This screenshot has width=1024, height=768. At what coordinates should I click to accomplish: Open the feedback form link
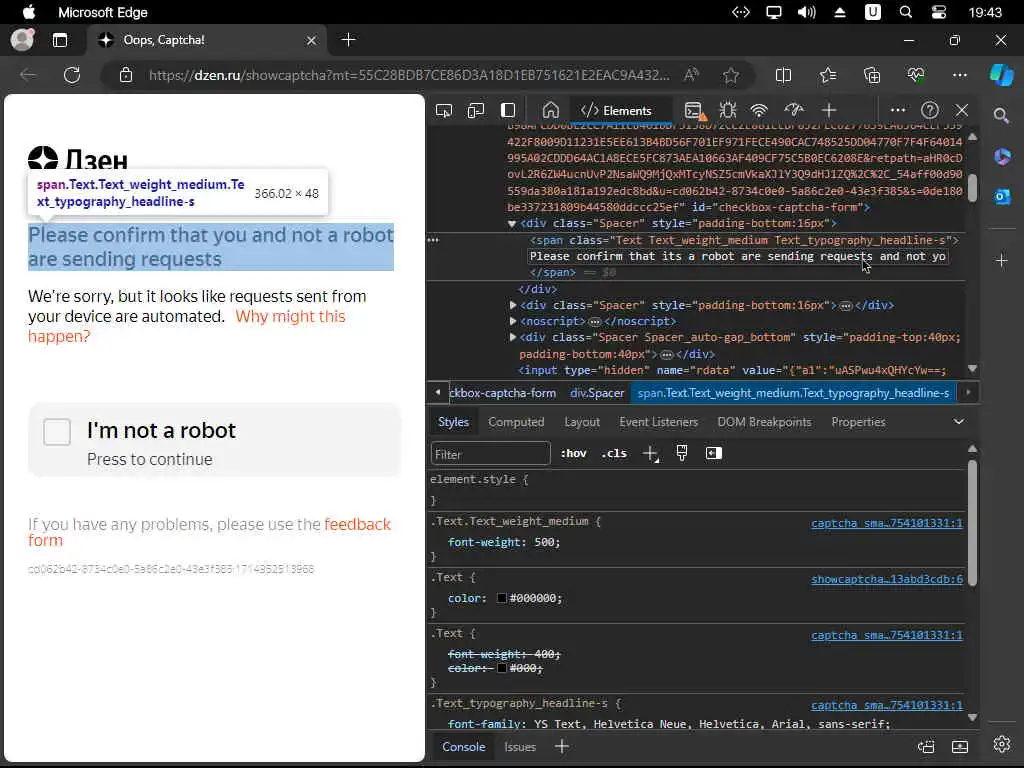[x=210, y=532]
